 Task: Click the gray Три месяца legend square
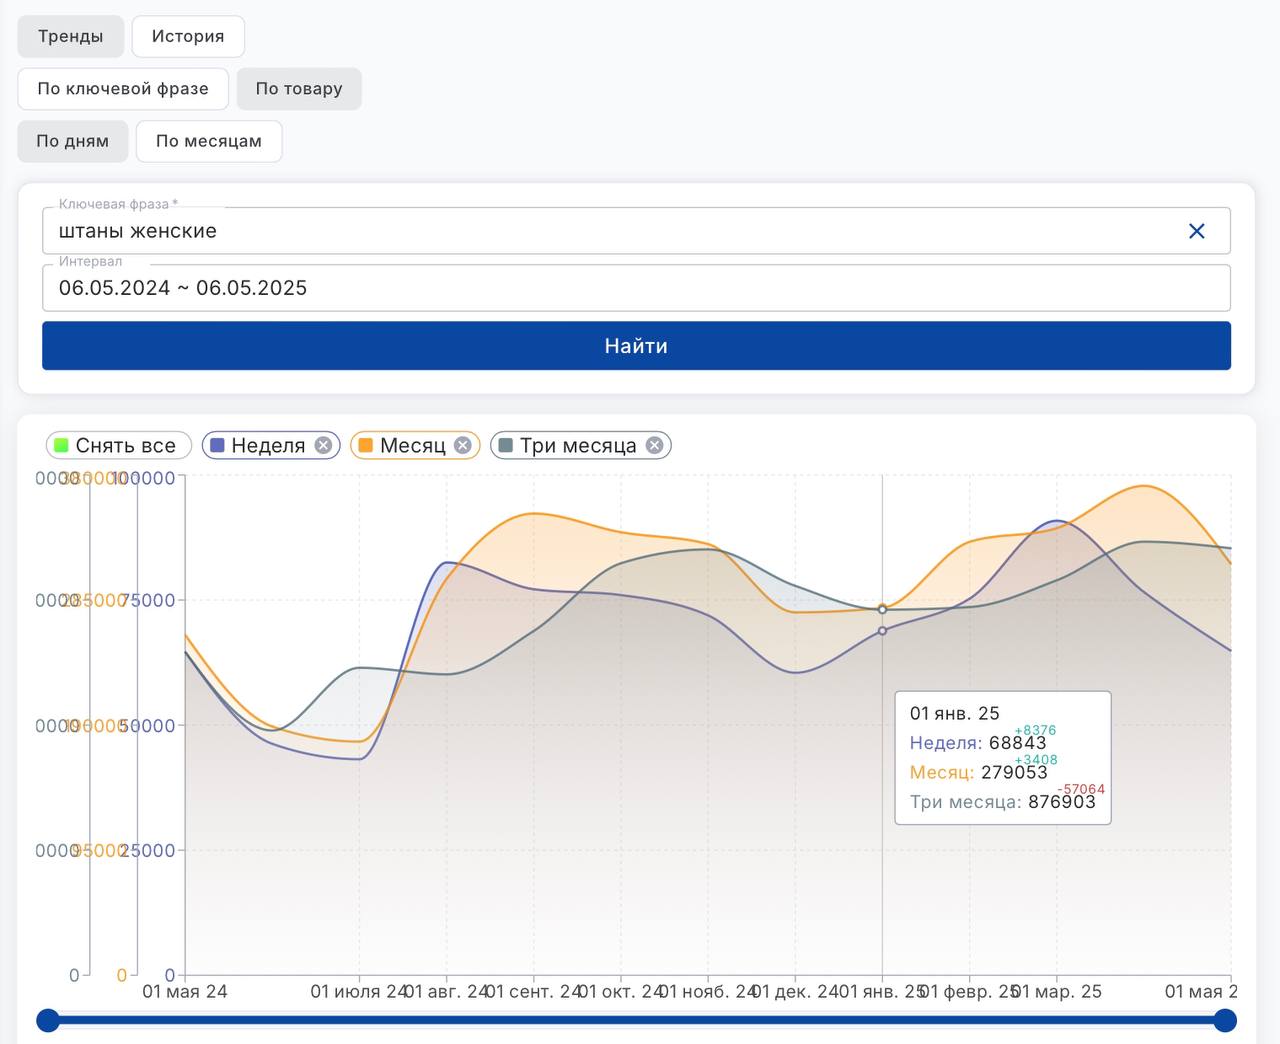tap(506, 446)
